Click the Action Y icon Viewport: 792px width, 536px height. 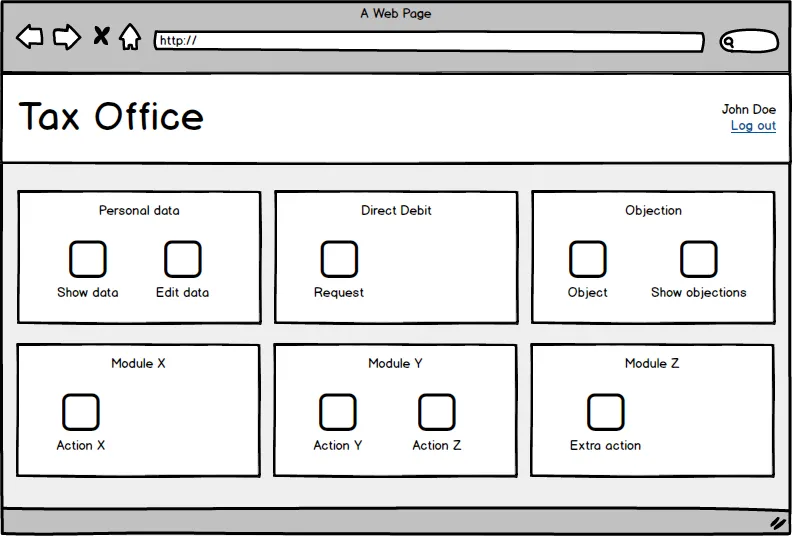pos(338,412)
